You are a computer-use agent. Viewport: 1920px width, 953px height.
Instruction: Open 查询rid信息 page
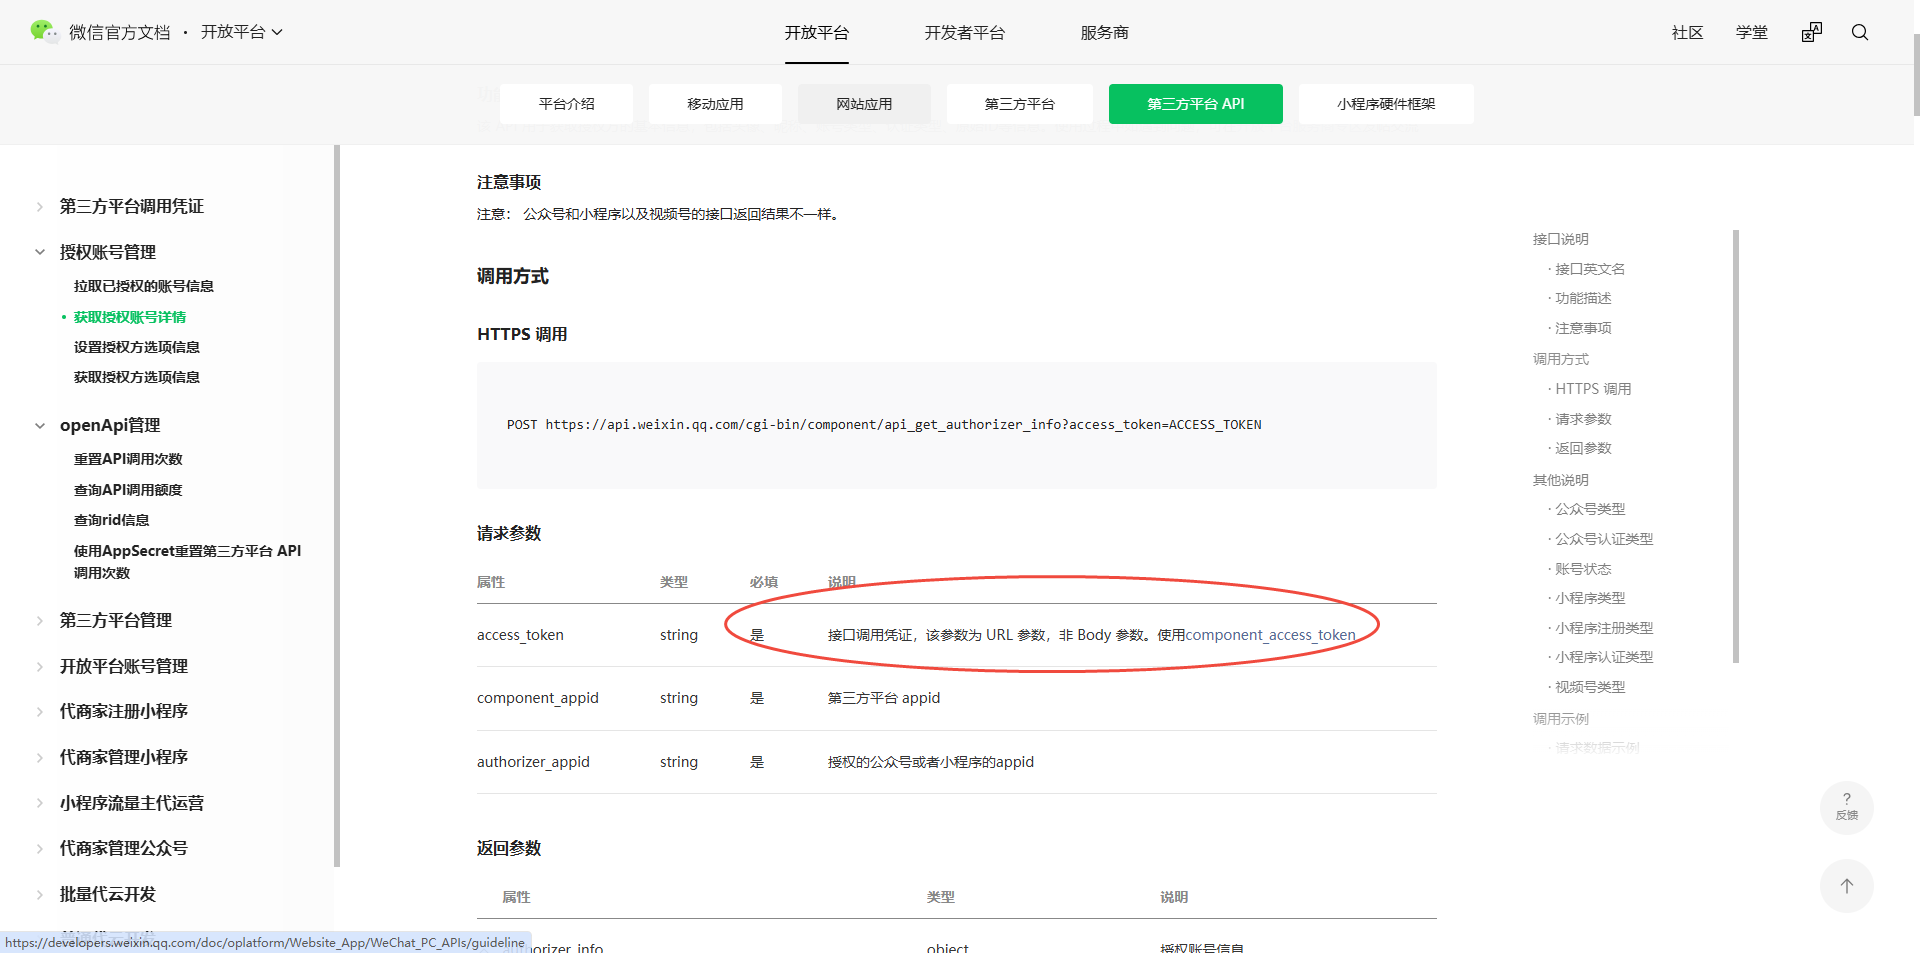tap(112, 520)
